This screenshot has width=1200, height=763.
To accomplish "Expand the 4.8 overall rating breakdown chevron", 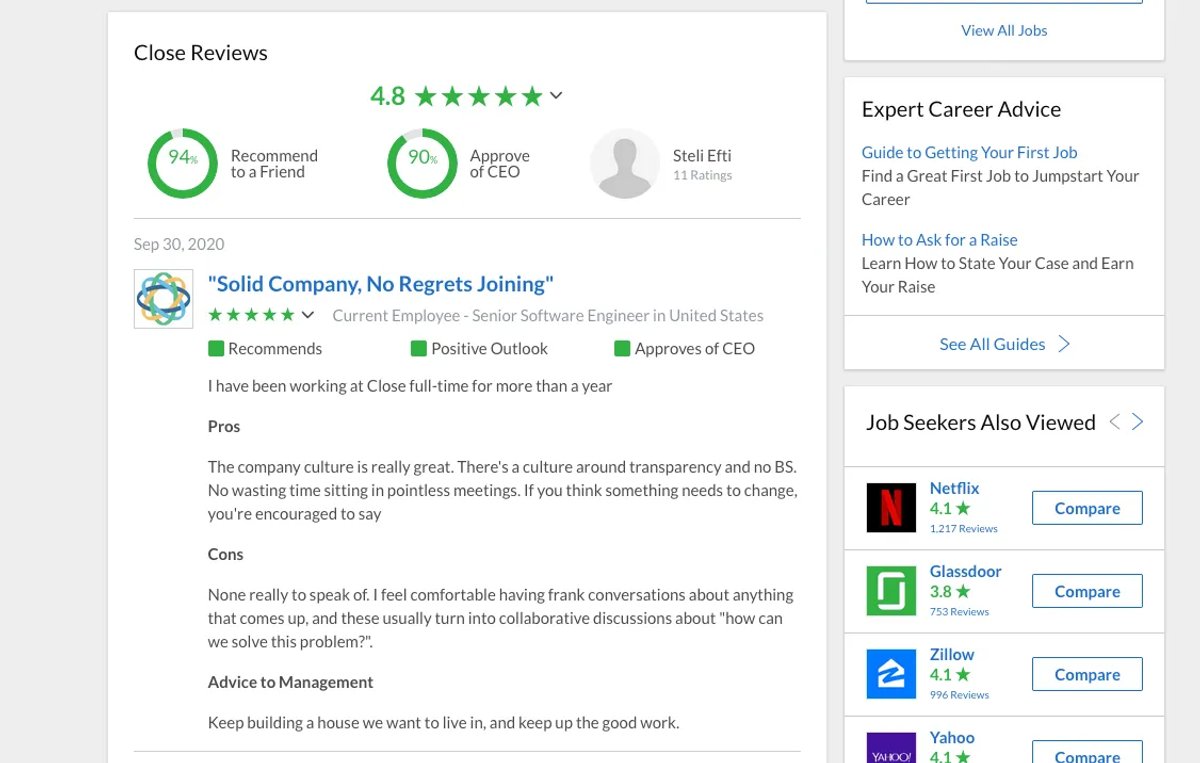I will 556,96.
